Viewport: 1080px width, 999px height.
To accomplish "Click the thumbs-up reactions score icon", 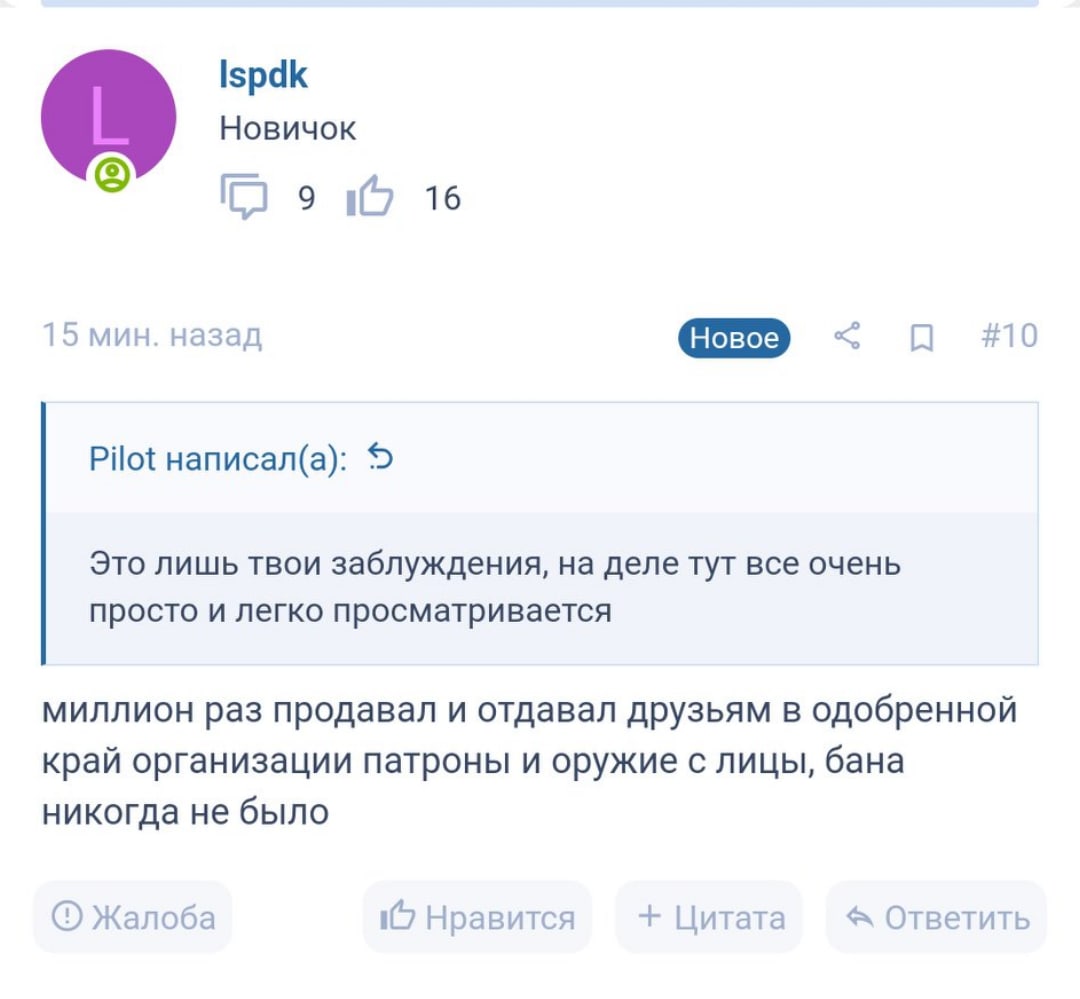I will 369,197.
